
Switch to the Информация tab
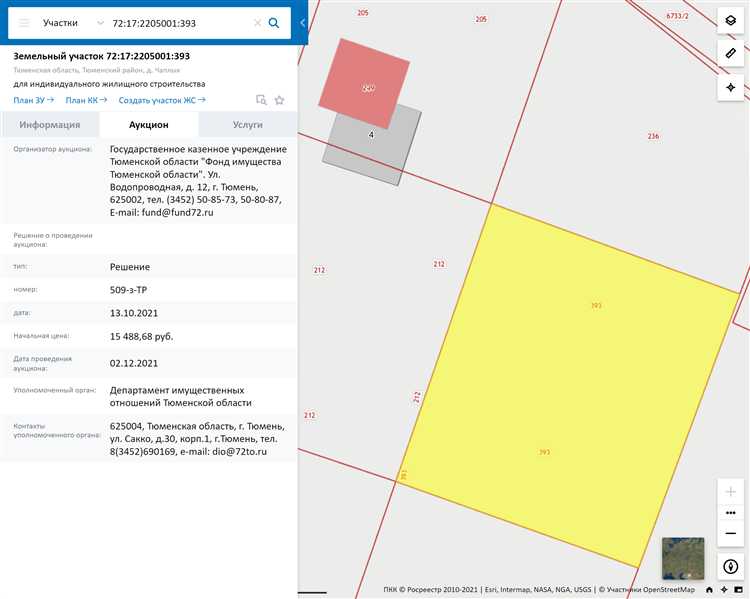50,125
